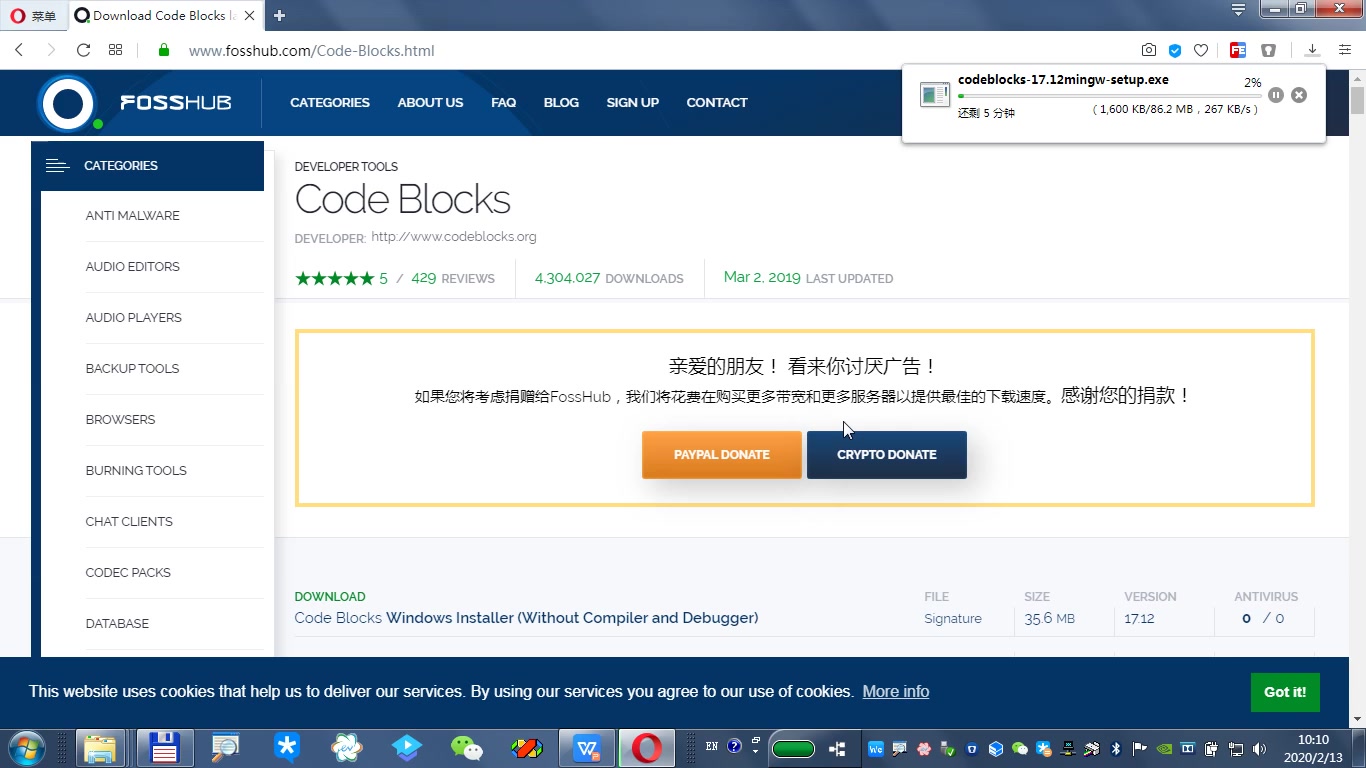Open Easy Setup sliders icon

pos(1346,50)
